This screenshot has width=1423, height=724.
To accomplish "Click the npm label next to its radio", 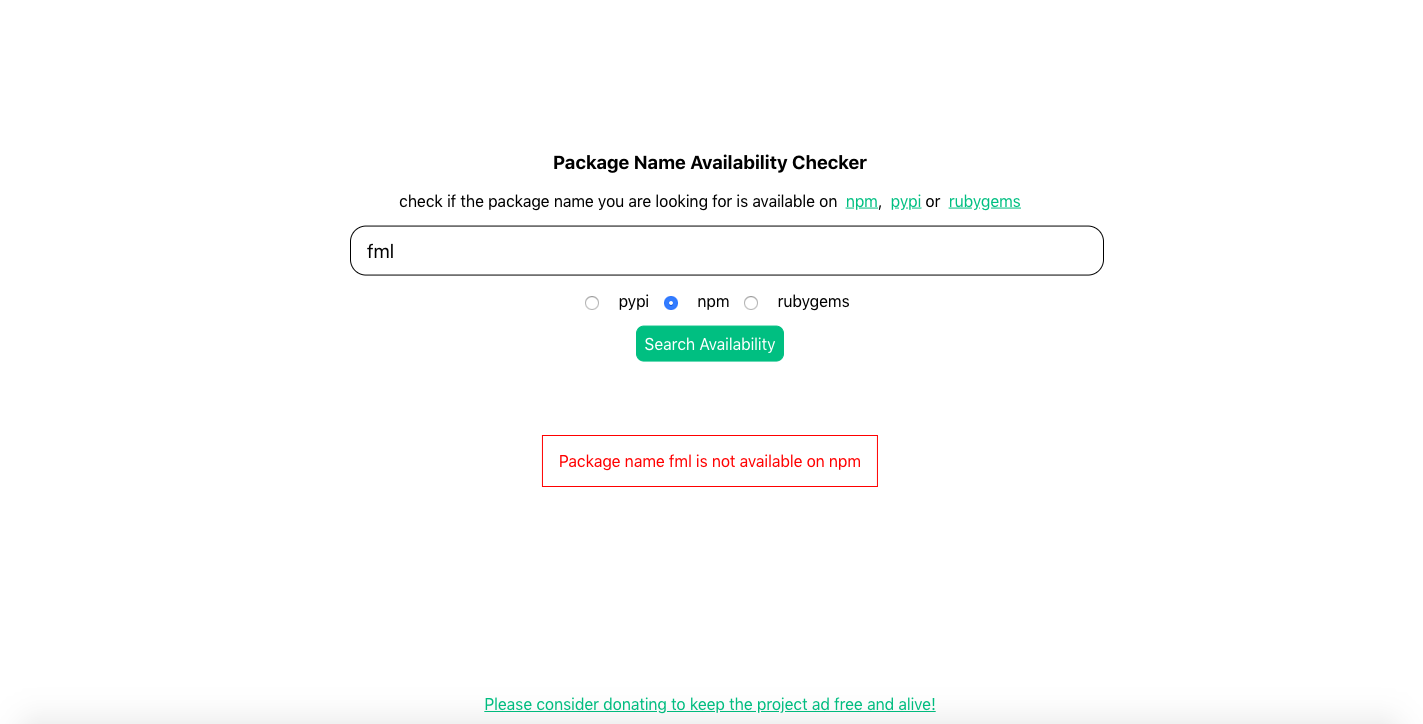I will pos(713,301).
